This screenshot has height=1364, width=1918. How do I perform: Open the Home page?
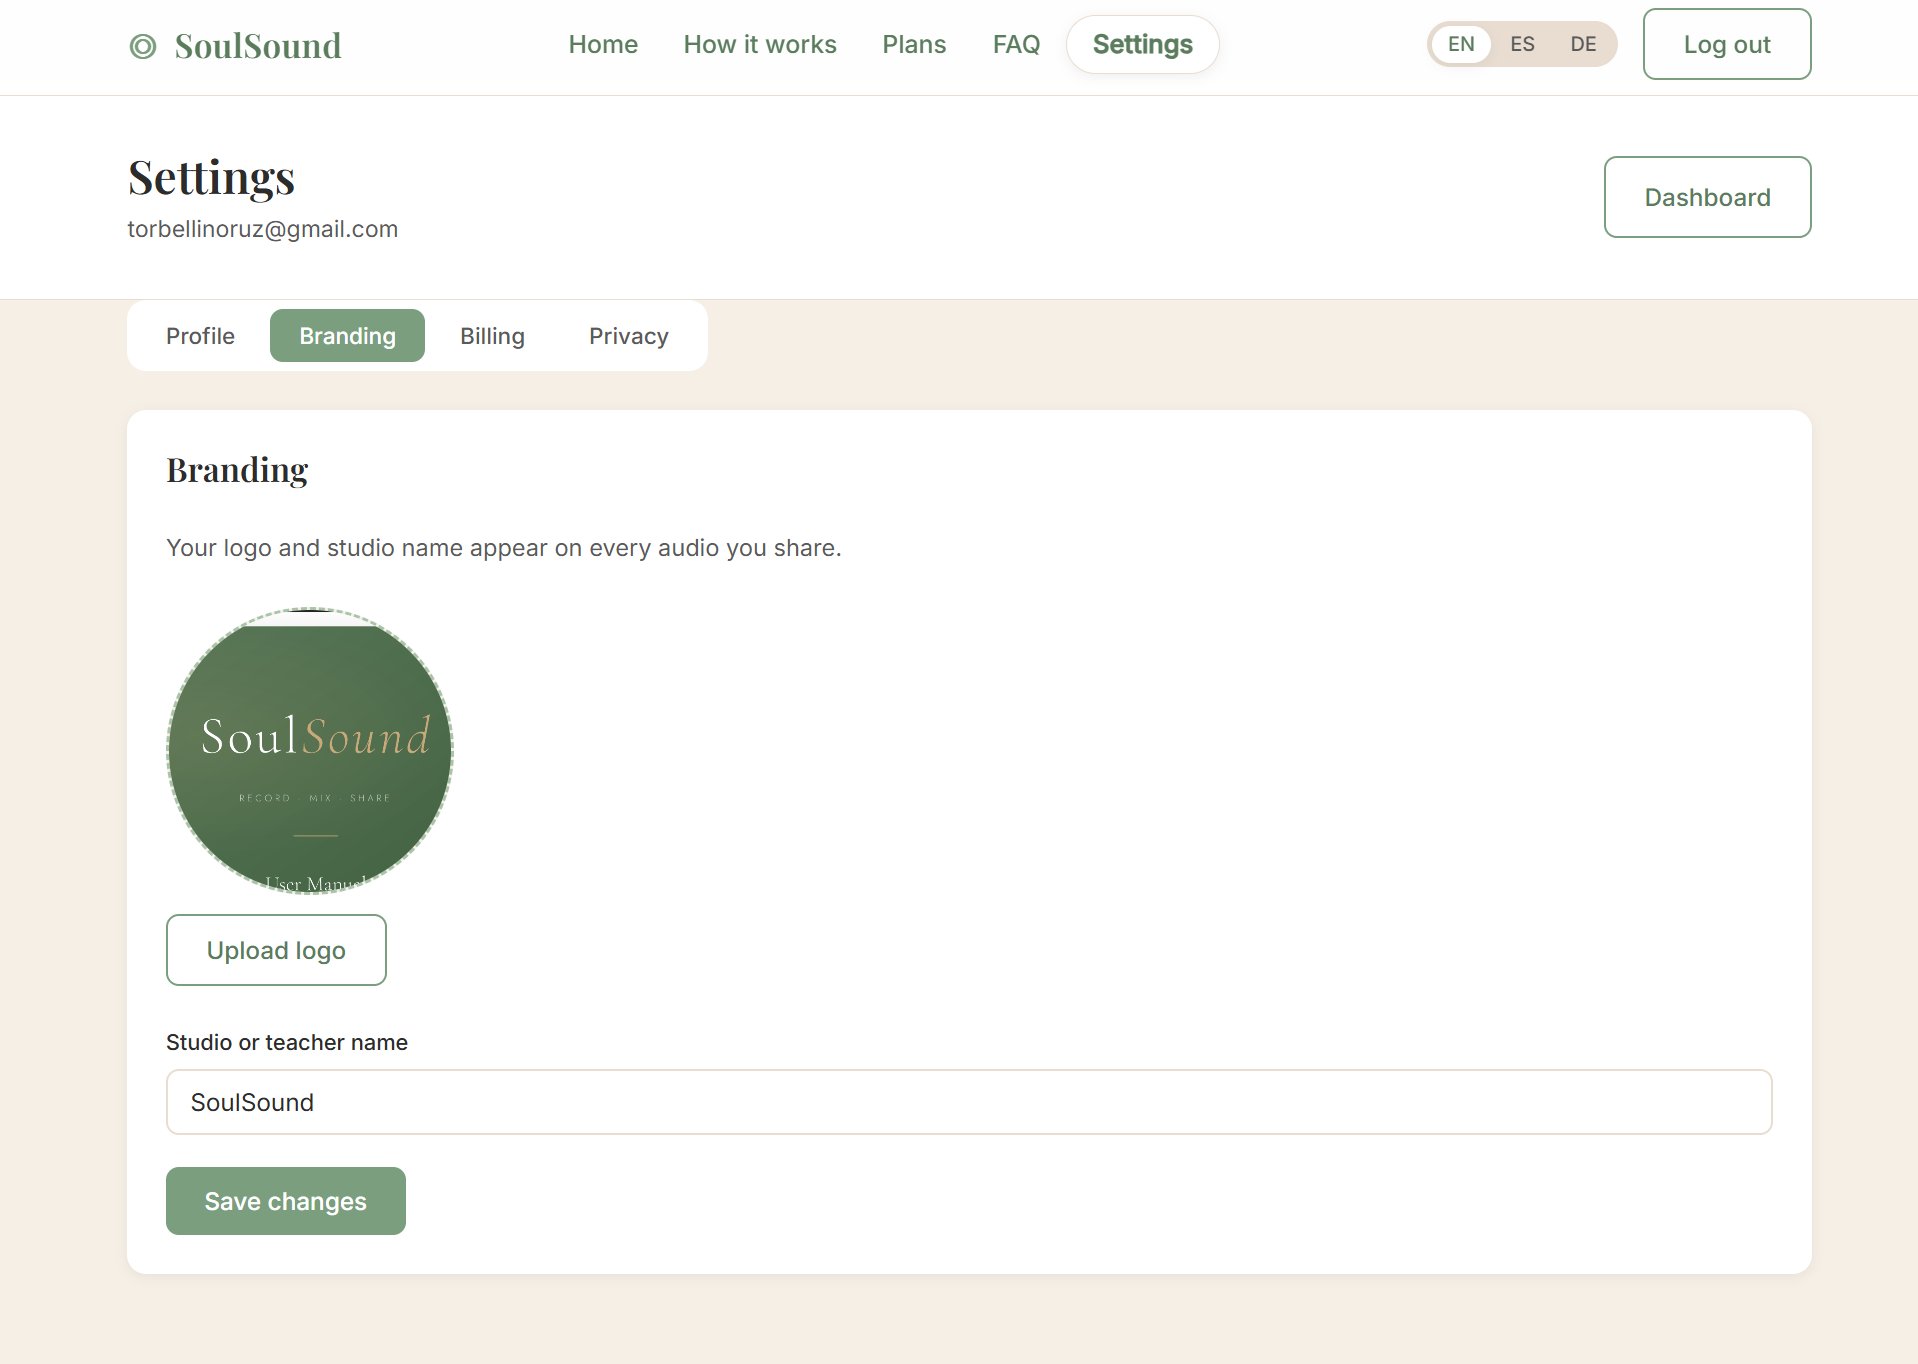(x=602, y=44)
